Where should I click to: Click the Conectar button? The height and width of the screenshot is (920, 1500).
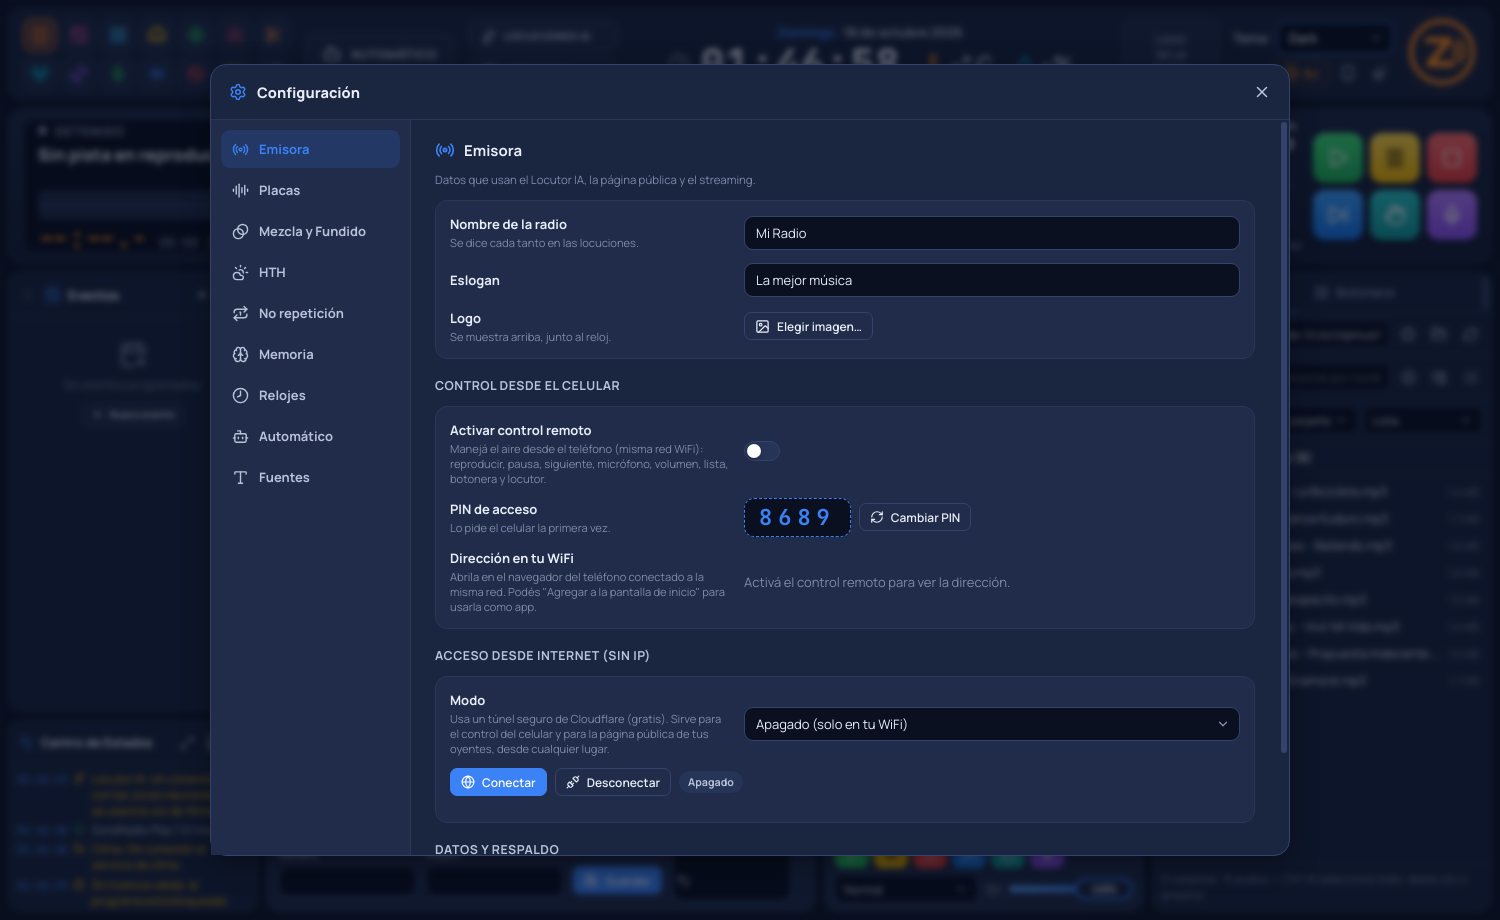pyautogui.click(x=498, y=782)
